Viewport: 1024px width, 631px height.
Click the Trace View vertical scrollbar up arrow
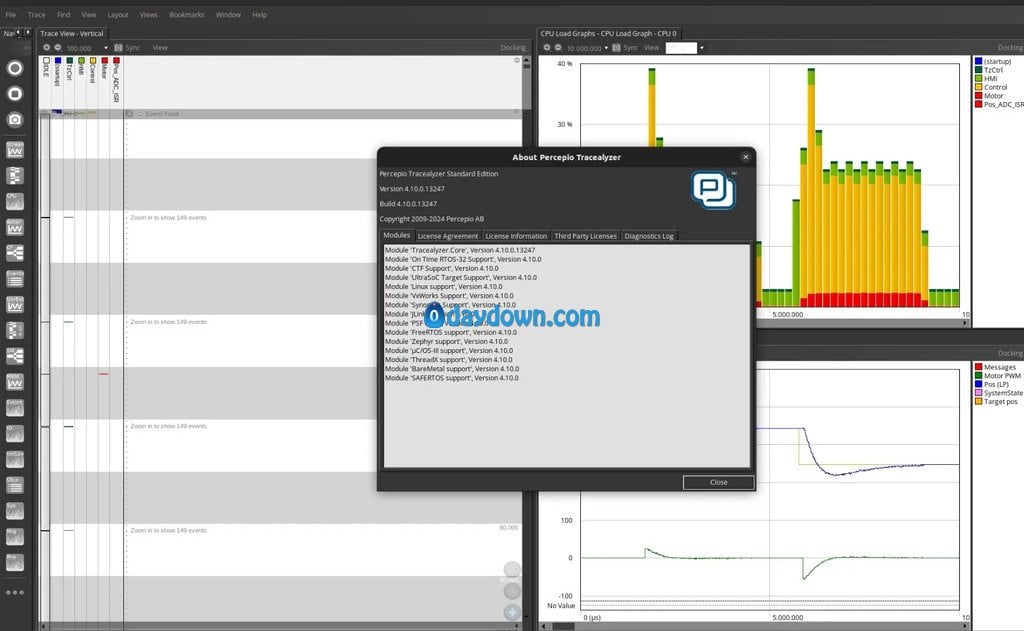click(x=526, y=60)
